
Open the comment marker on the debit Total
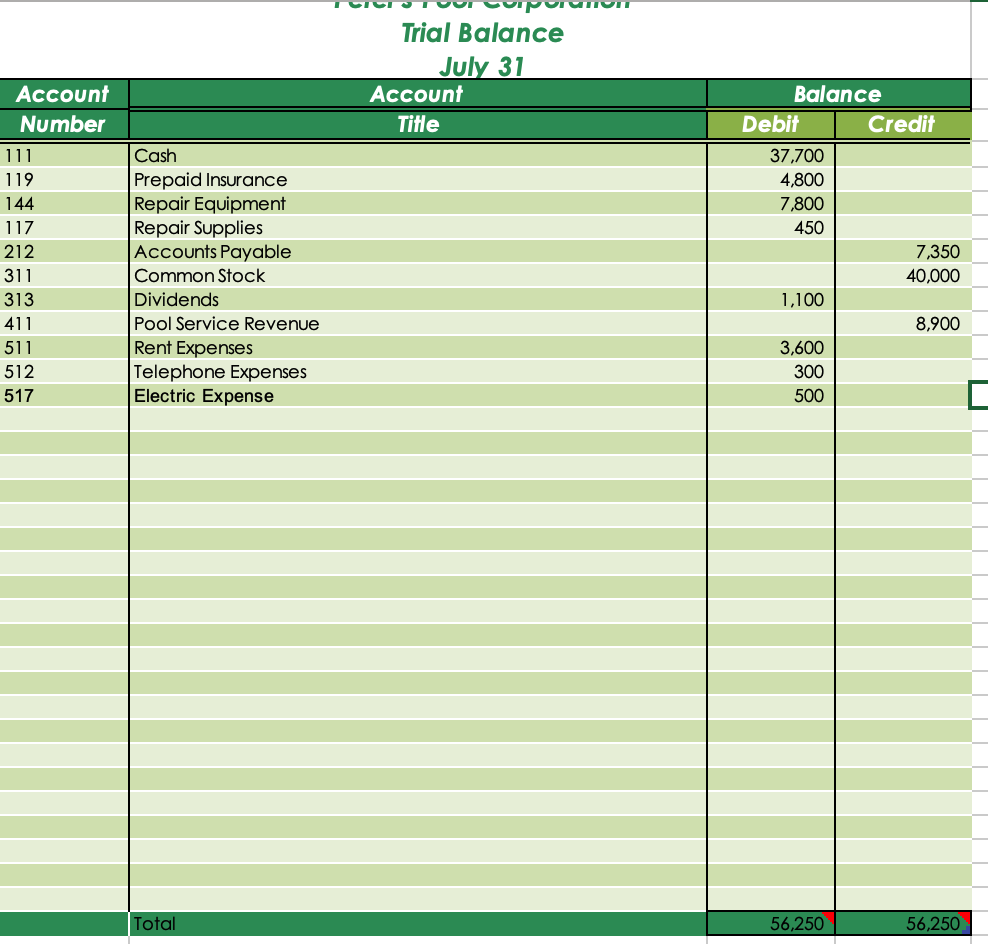point(827,918)
